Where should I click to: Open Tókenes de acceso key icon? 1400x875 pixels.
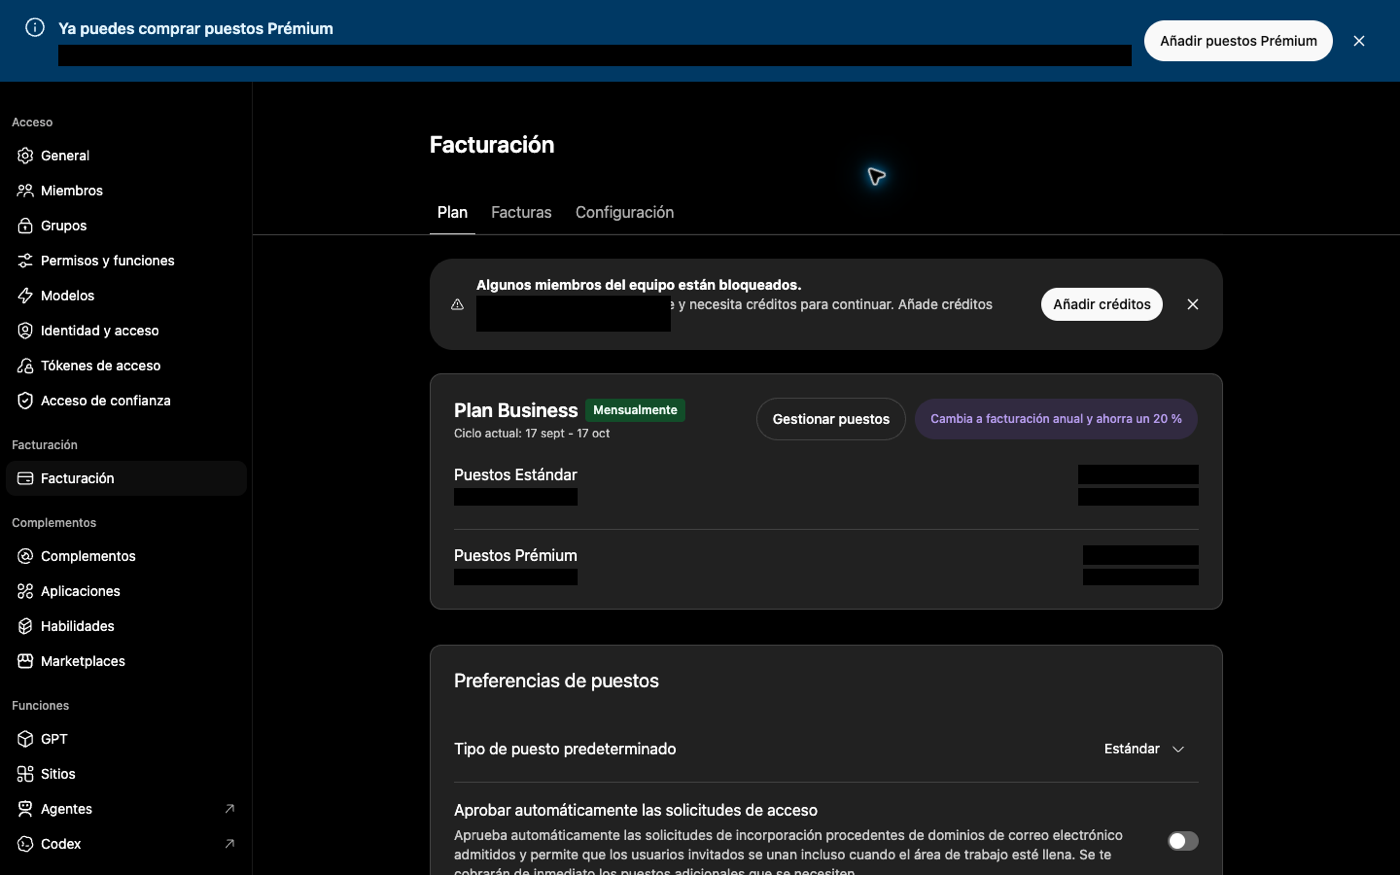[x=25, y=366]
